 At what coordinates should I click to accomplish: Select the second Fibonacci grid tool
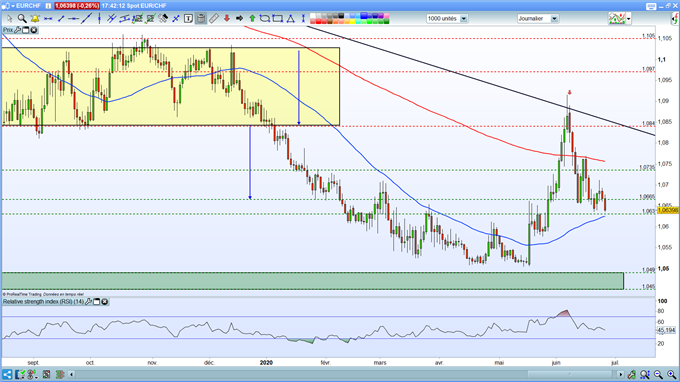(x=150, y=19)
